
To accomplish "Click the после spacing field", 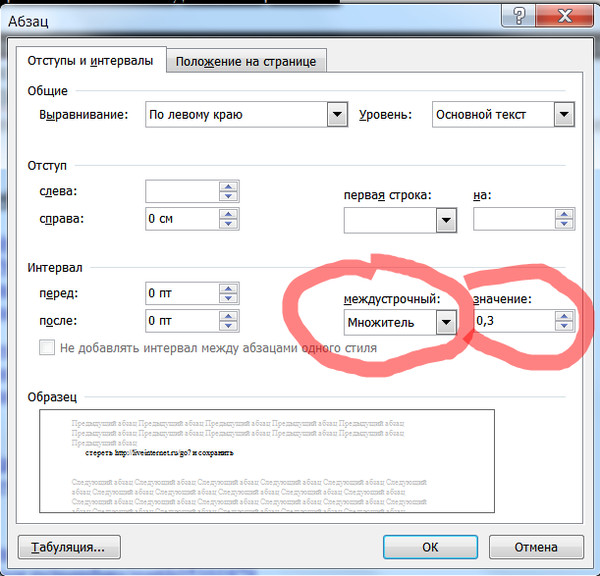I will click(182, 320).
